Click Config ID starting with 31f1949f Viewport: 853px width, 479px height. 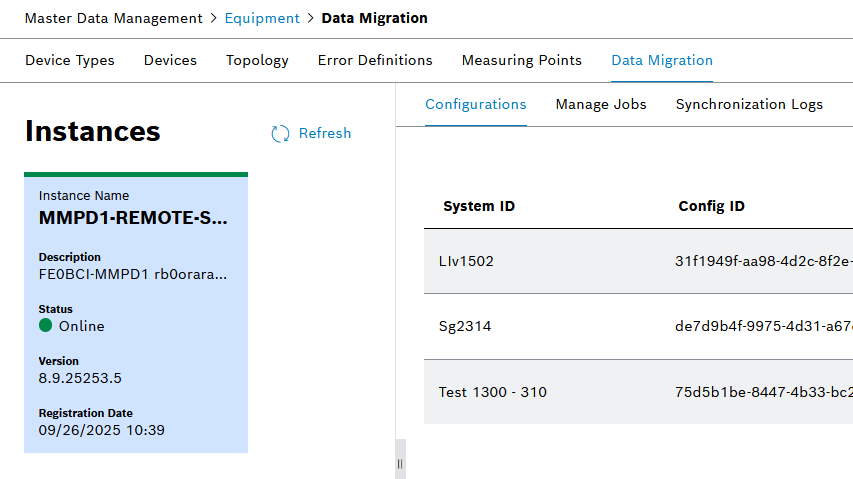[764, 262]
